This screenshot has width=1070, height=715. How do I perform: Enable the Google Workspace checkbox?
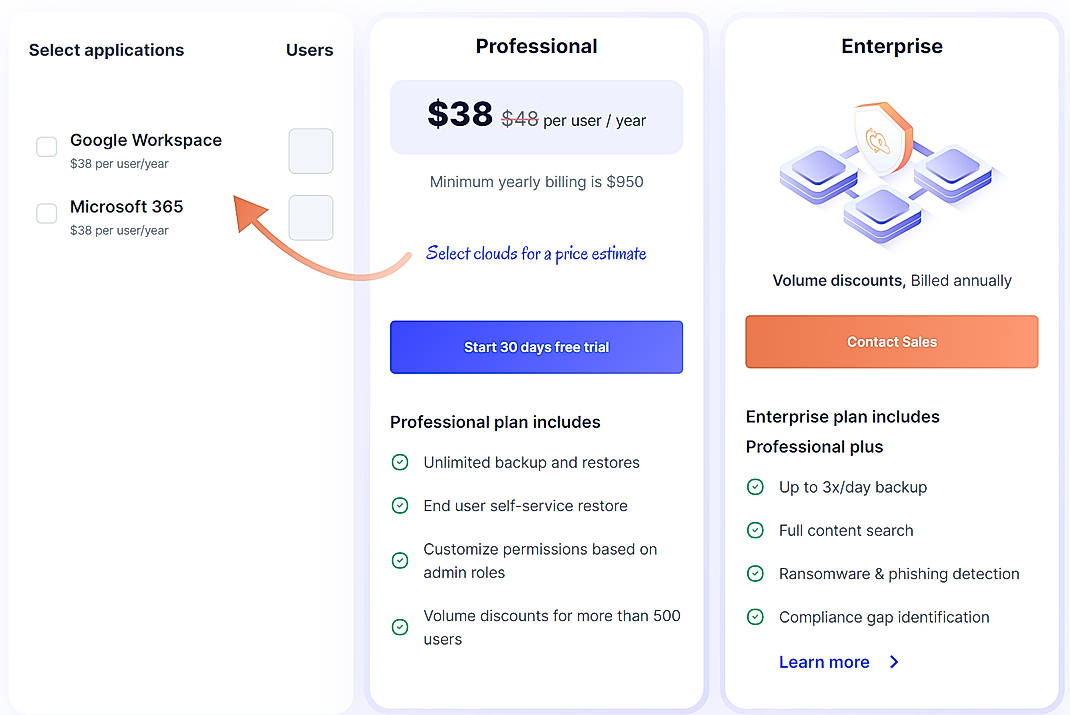click(x=46, y=146)
